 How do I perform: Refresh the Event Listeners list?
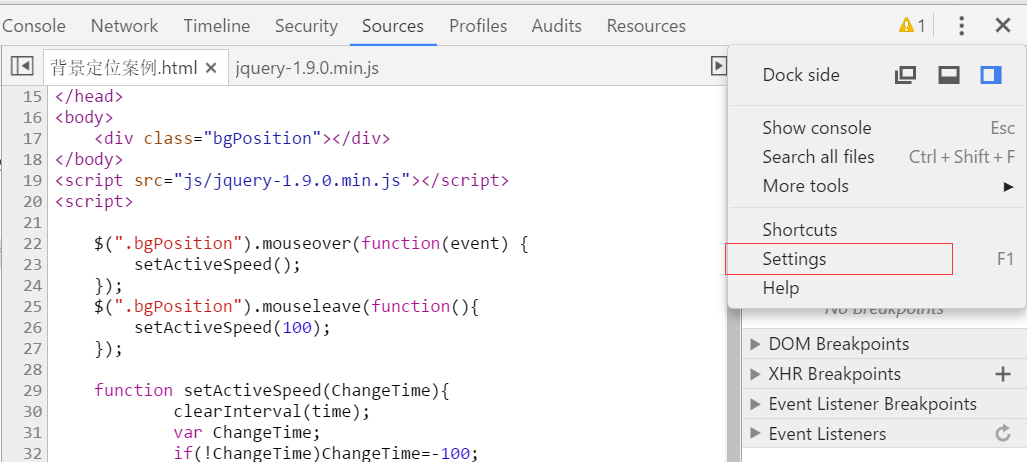pos(1003,433)
